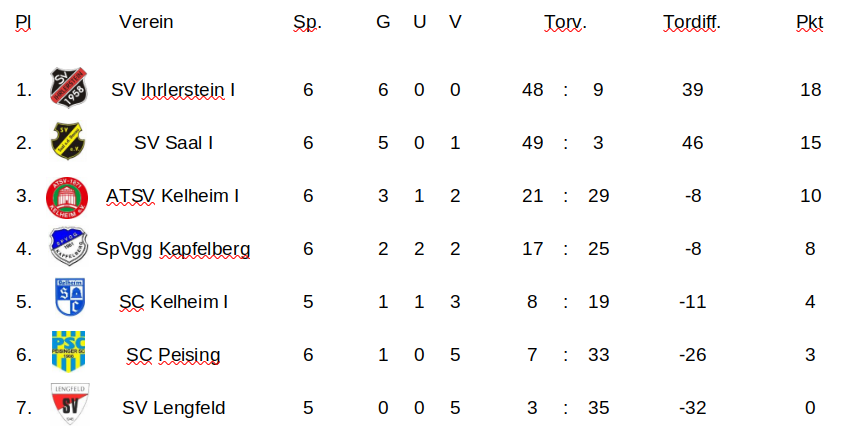Click SV Ihrlerstein's 18 points value
This screenshot has width=858, height=430.
(810, 90)
